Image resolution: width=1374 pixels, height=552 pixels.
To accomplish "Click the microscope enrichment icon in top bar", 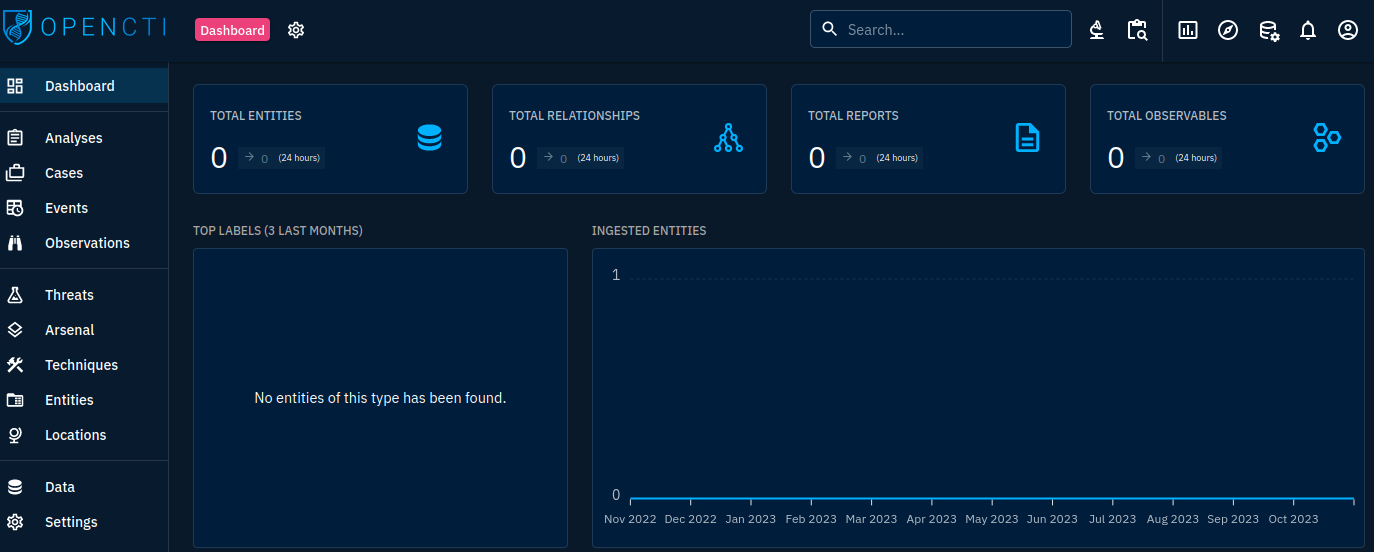I will [1097, 30].
